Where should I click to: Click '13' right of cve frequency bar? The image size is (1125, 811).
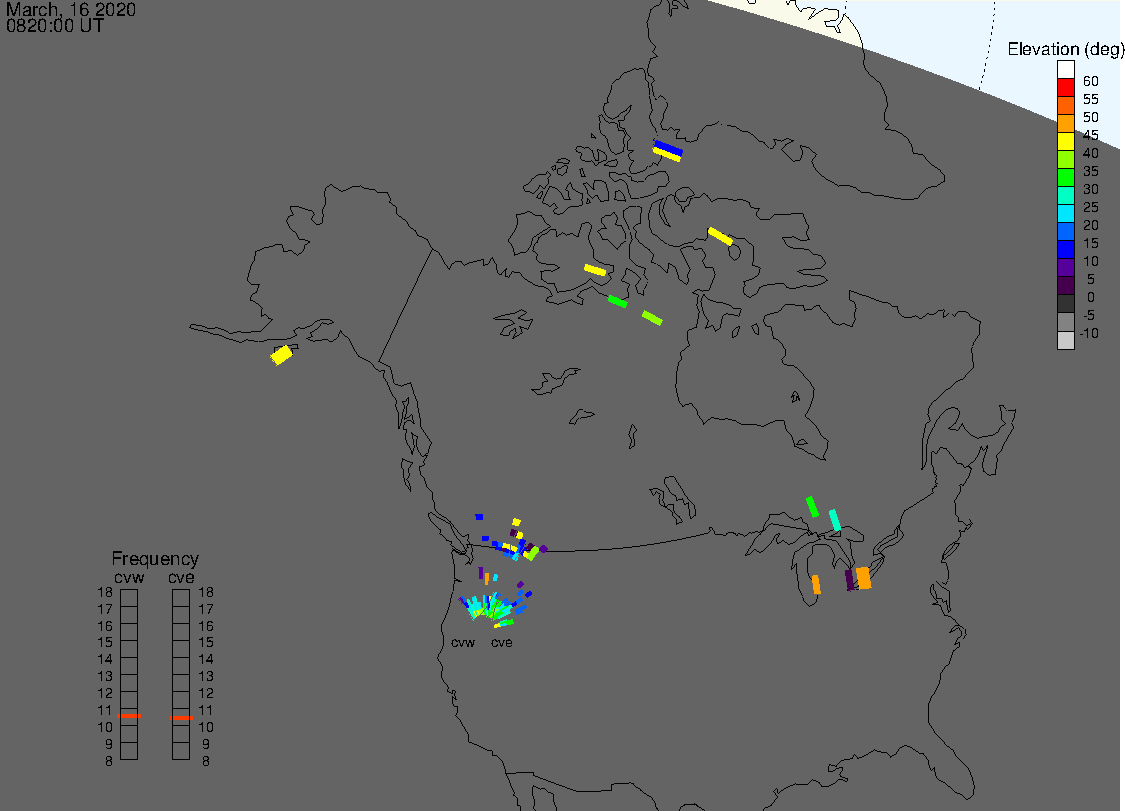tap(206, 676)
